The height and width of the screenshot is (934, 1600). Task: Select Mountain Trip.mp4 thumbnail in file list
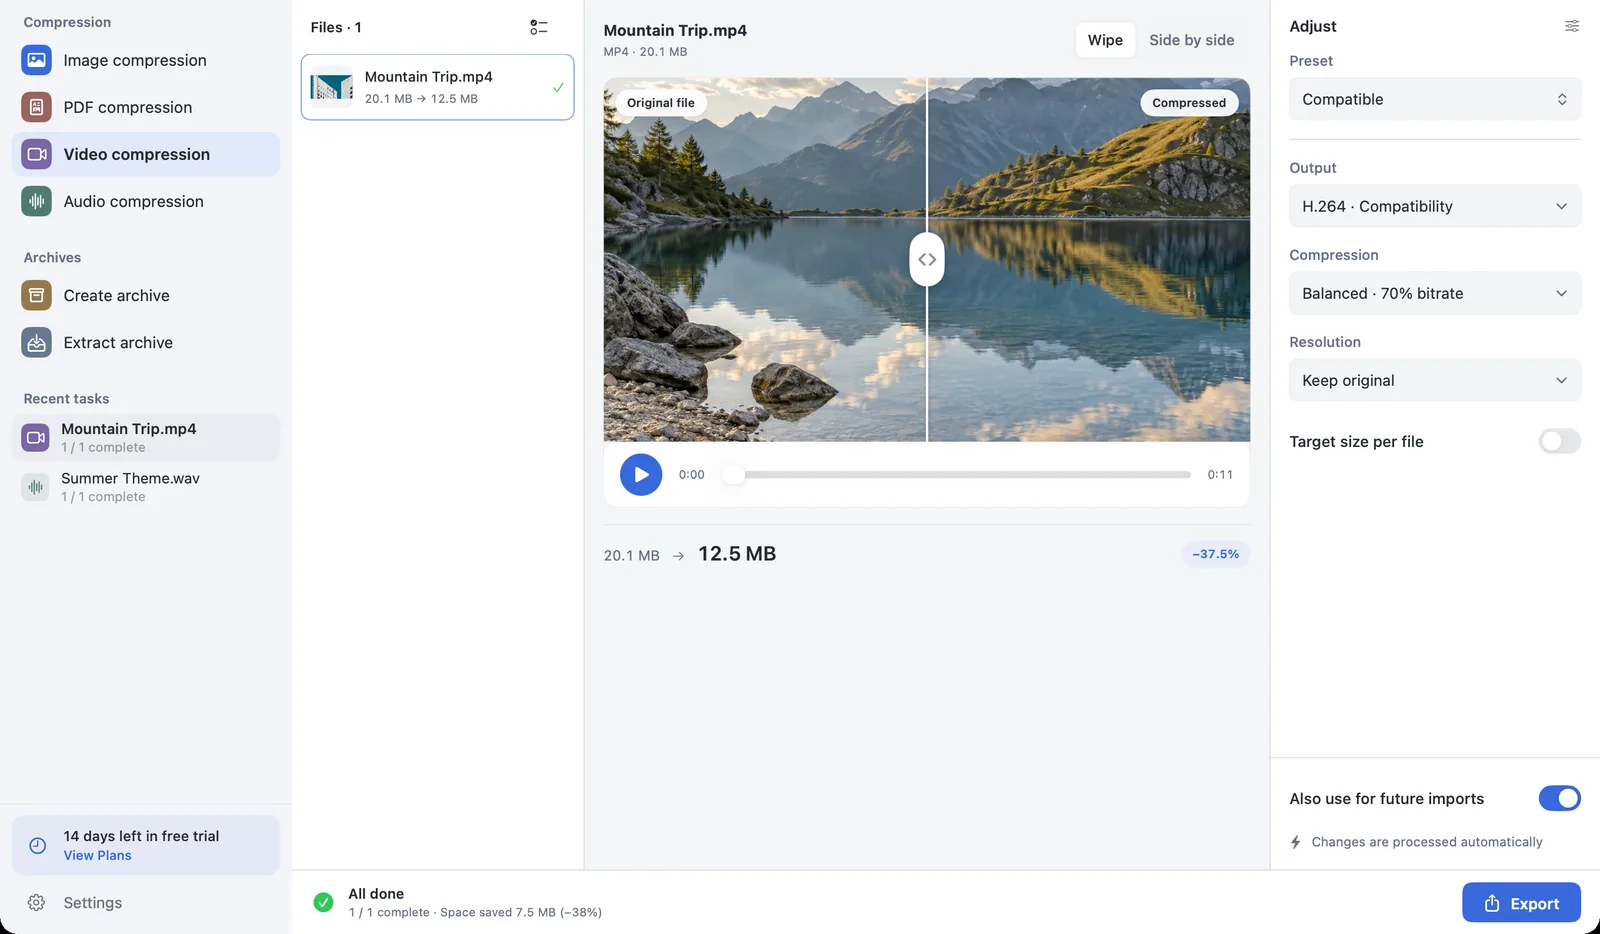point(331,87)
